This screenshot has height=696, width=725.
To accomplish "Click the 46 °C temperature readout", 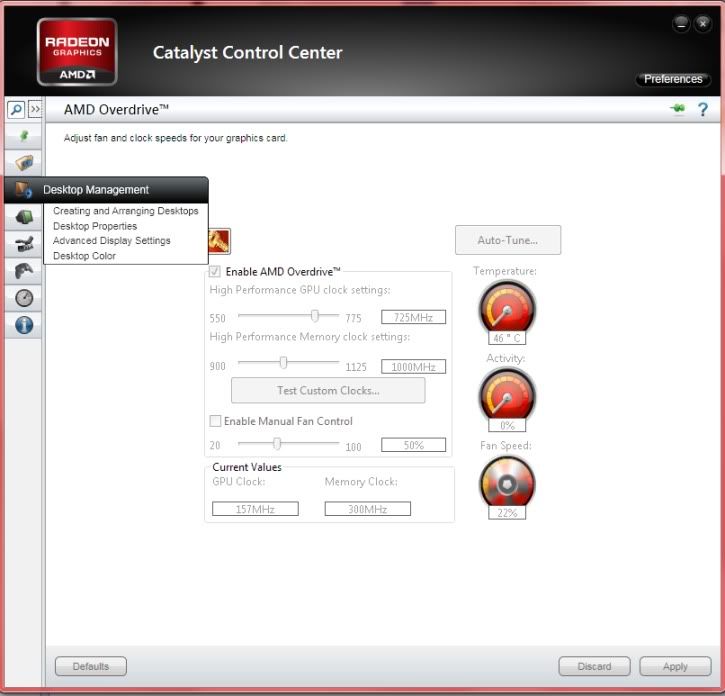I will click(507, 338).
